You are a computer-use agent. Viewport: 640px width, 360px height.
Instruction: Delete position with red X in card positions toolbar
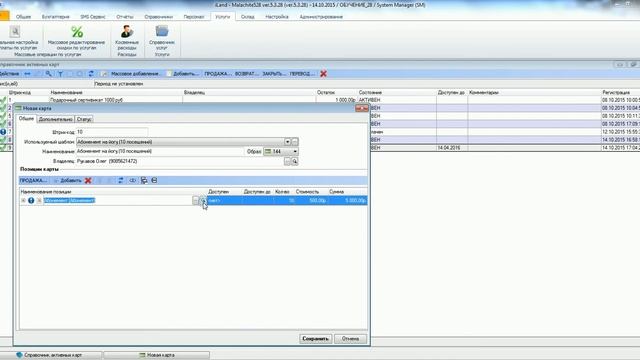point(88,180)
